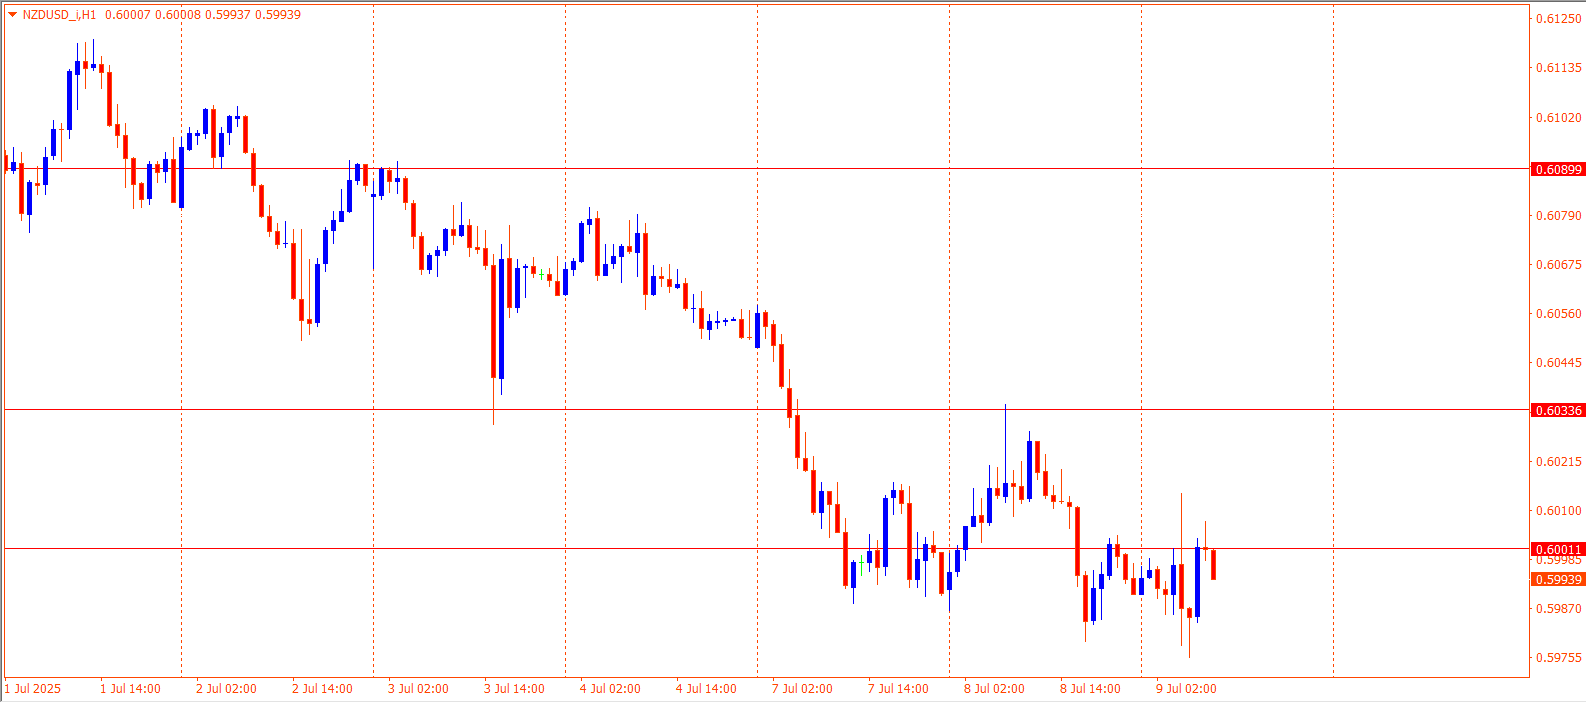
Task: Click the open value 0.60007 in the header
Action: pos(128,15)
